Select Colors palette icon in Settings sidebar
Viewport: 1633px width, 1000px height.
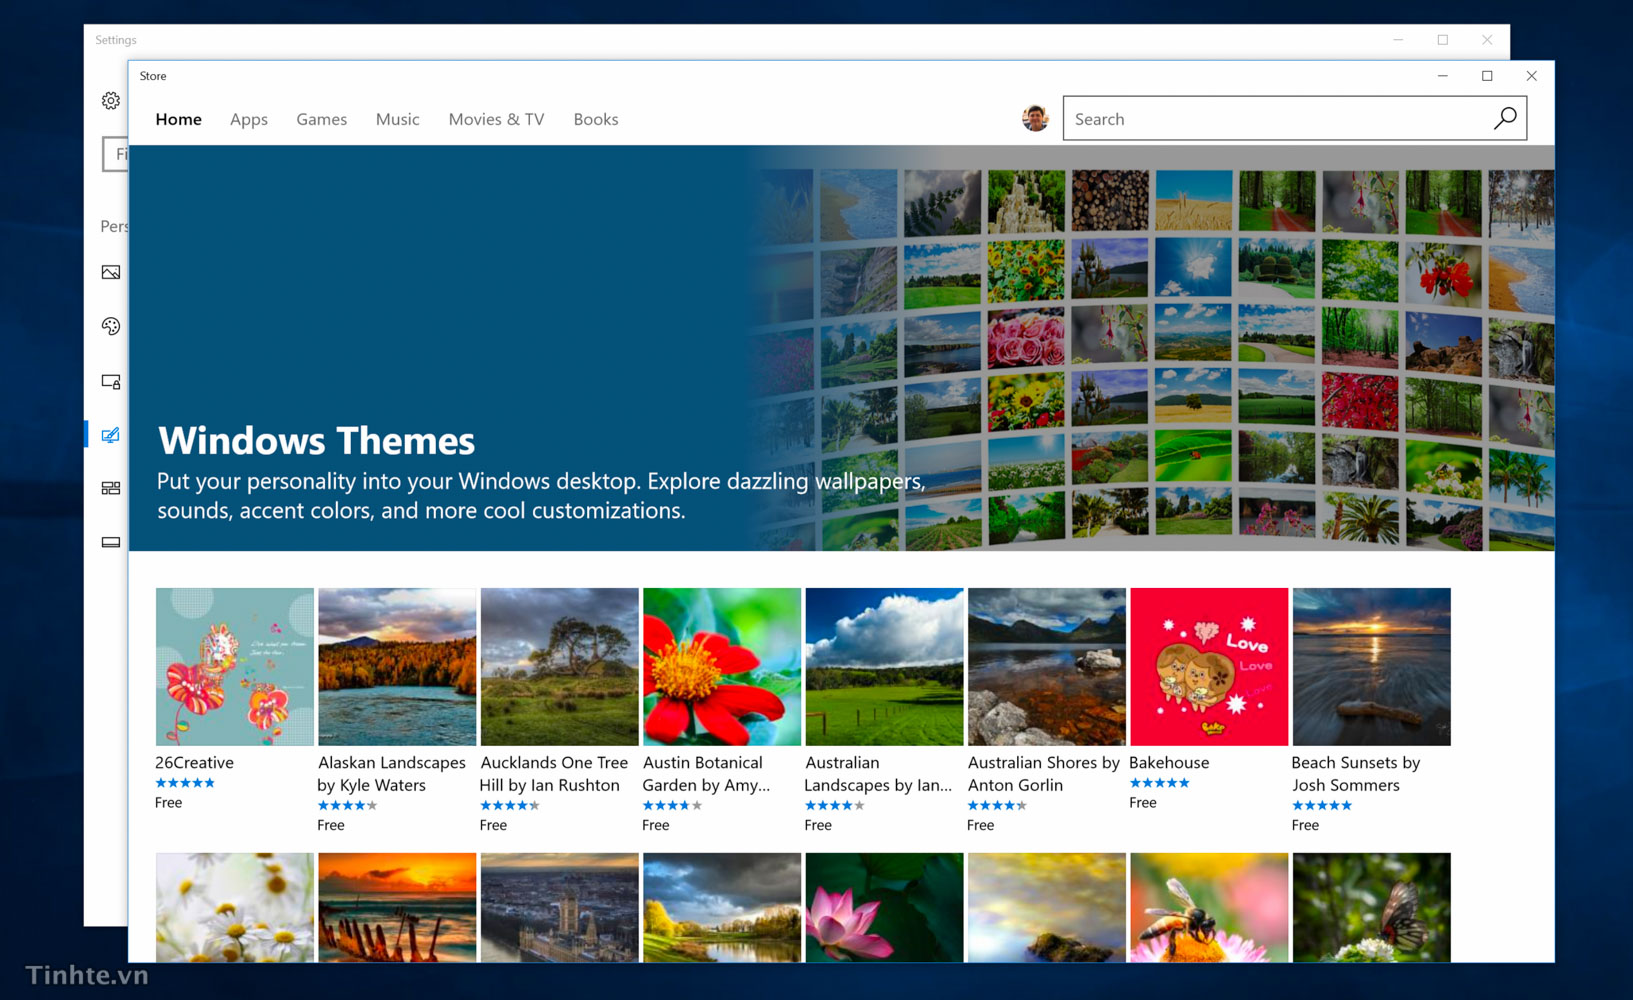[x=111, y=326]
